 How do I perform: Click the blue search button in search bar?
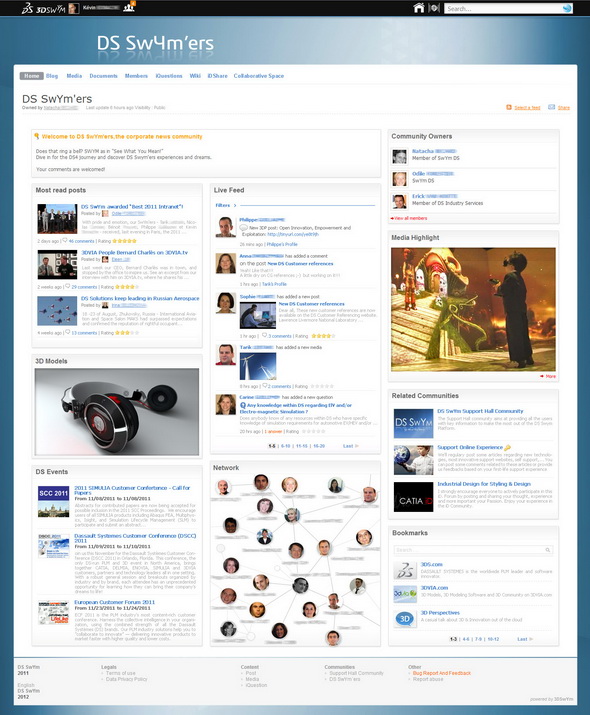pos(567,8)
